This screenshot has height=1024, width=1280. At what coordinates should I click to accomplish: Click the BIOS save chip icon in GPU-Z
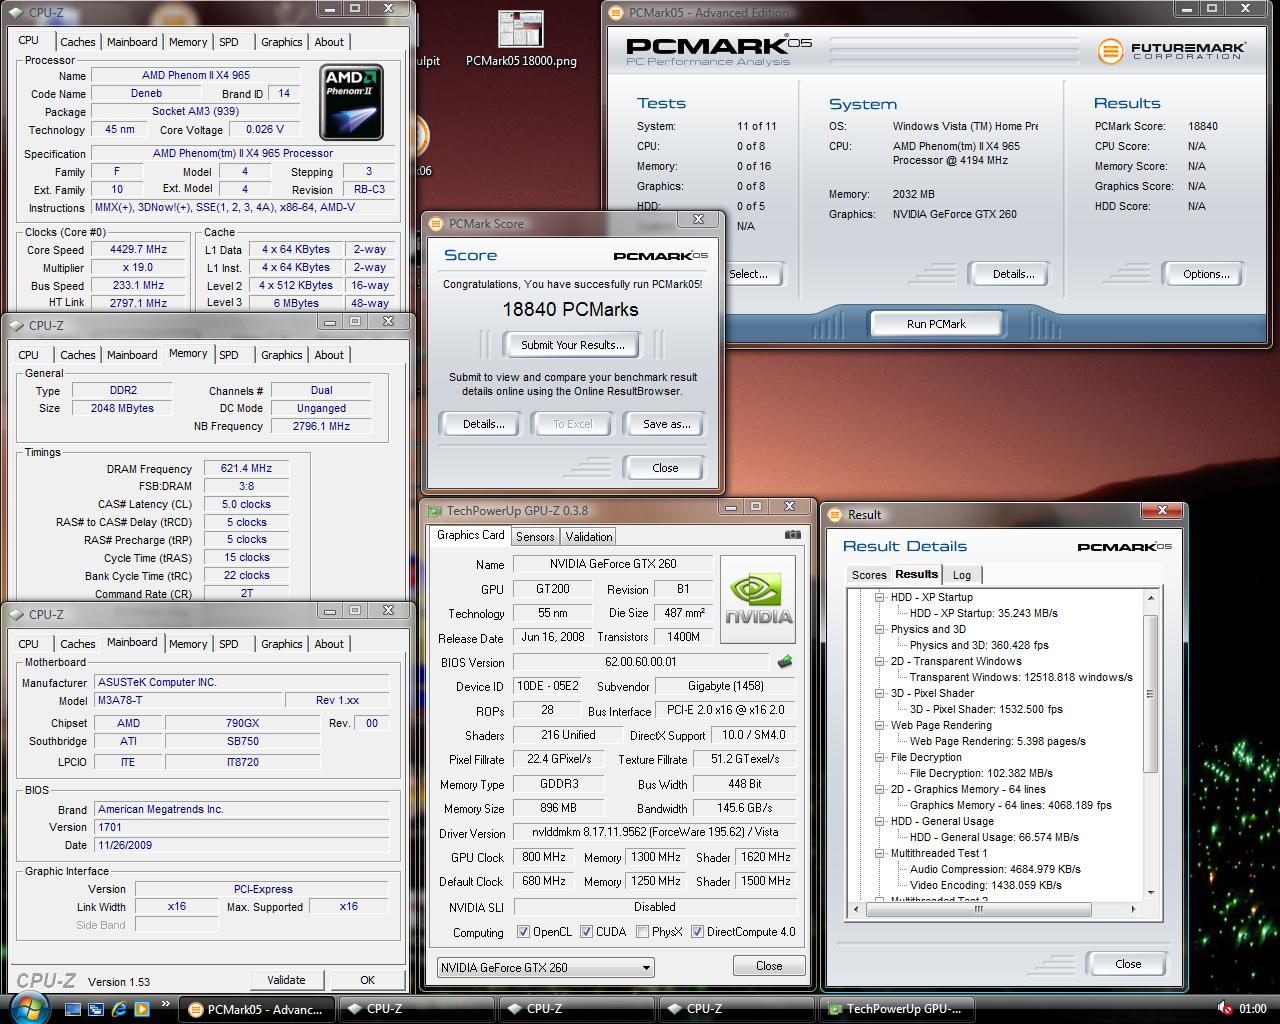tap(785, 662)
